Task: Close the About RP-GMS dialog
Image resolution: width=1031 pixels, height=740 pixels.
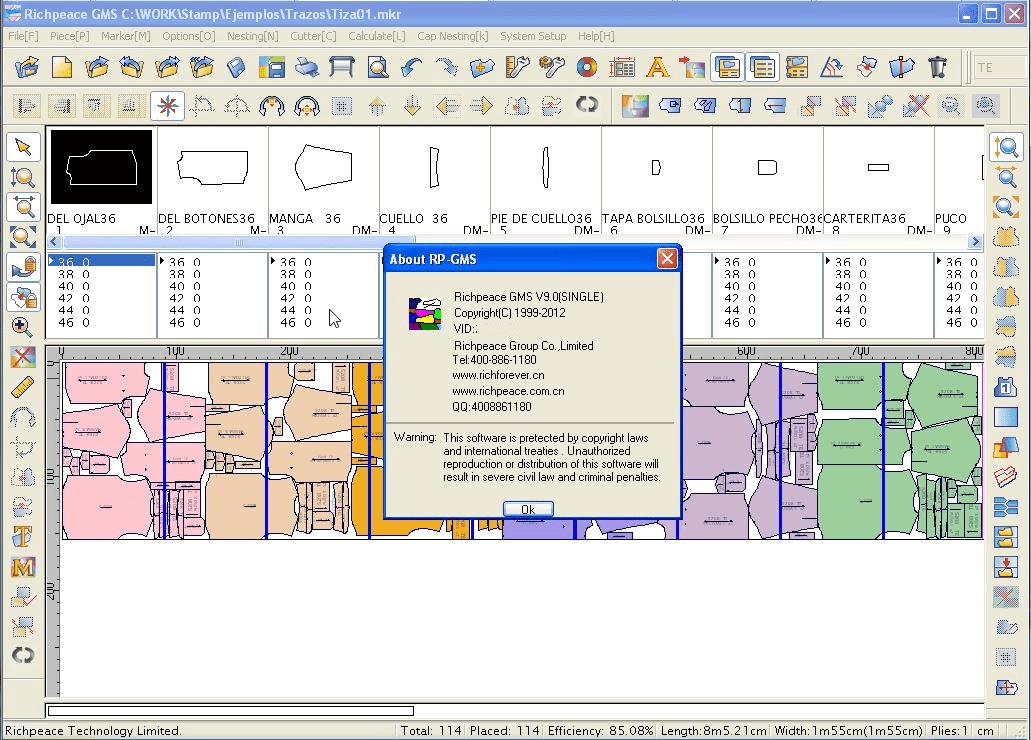Action: point(667,259)
